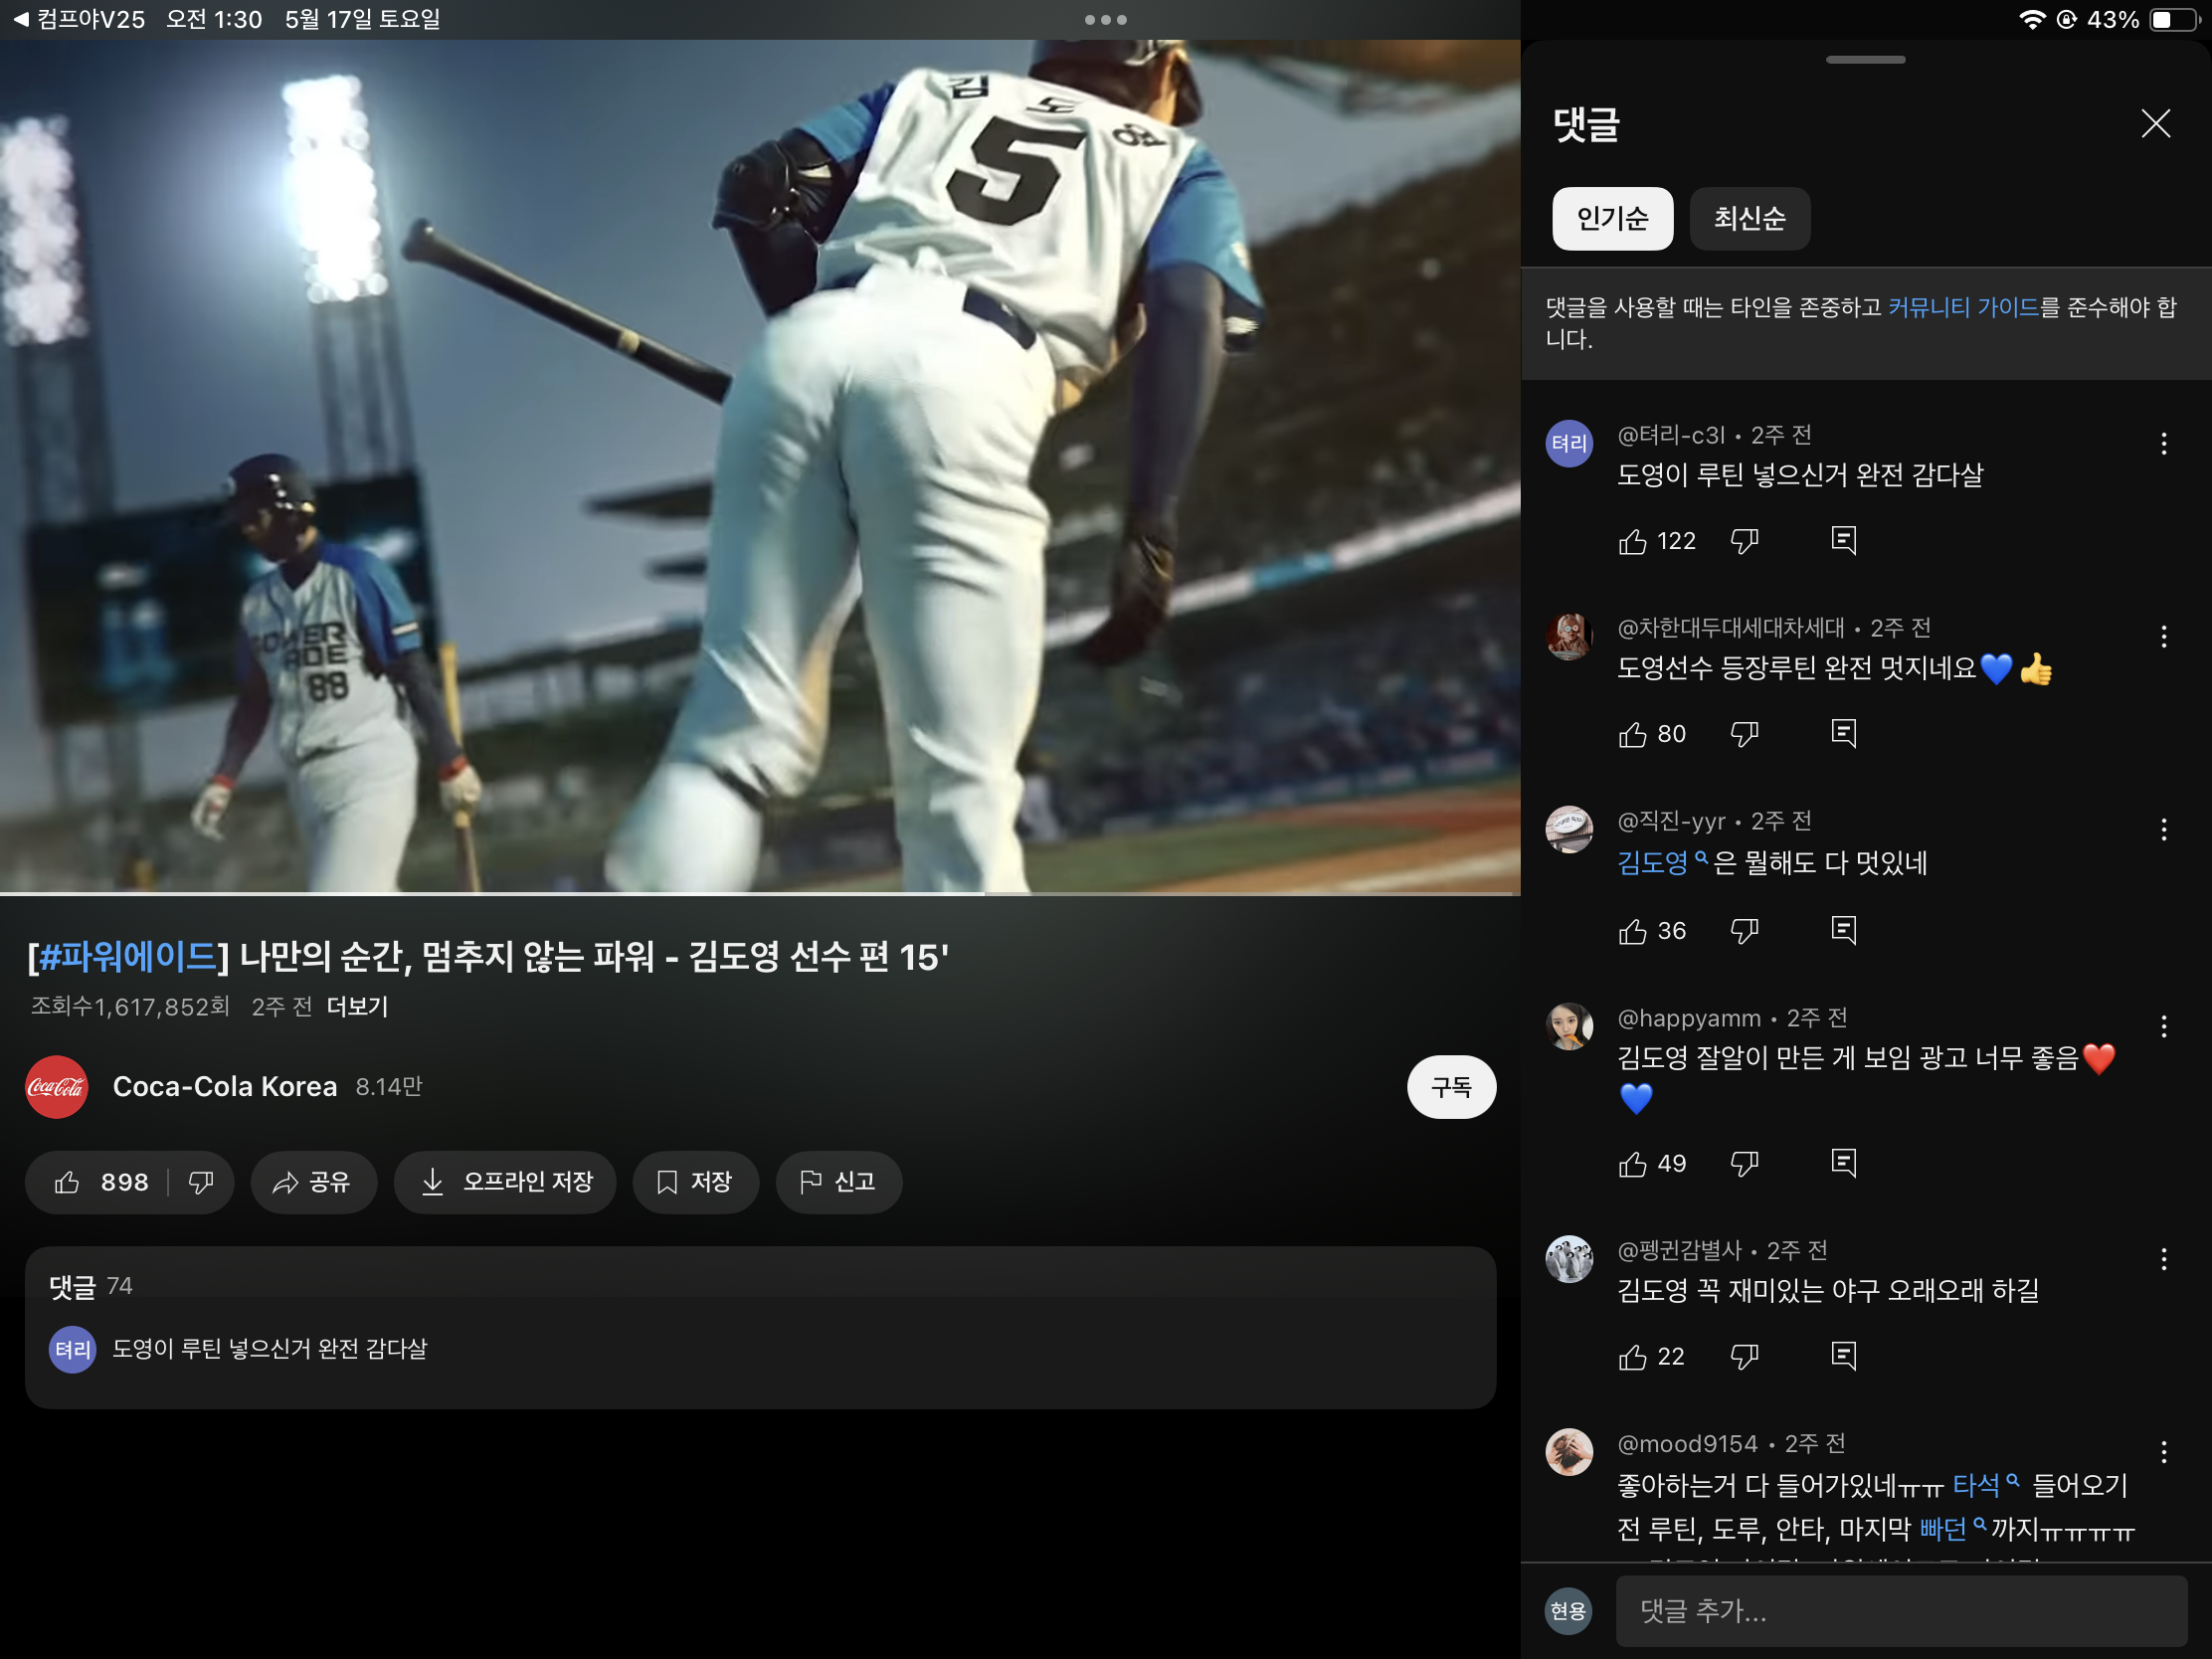Tap the 타석 search link in comment
Screen dimensions: 2212x1659
[1986, 1485]
